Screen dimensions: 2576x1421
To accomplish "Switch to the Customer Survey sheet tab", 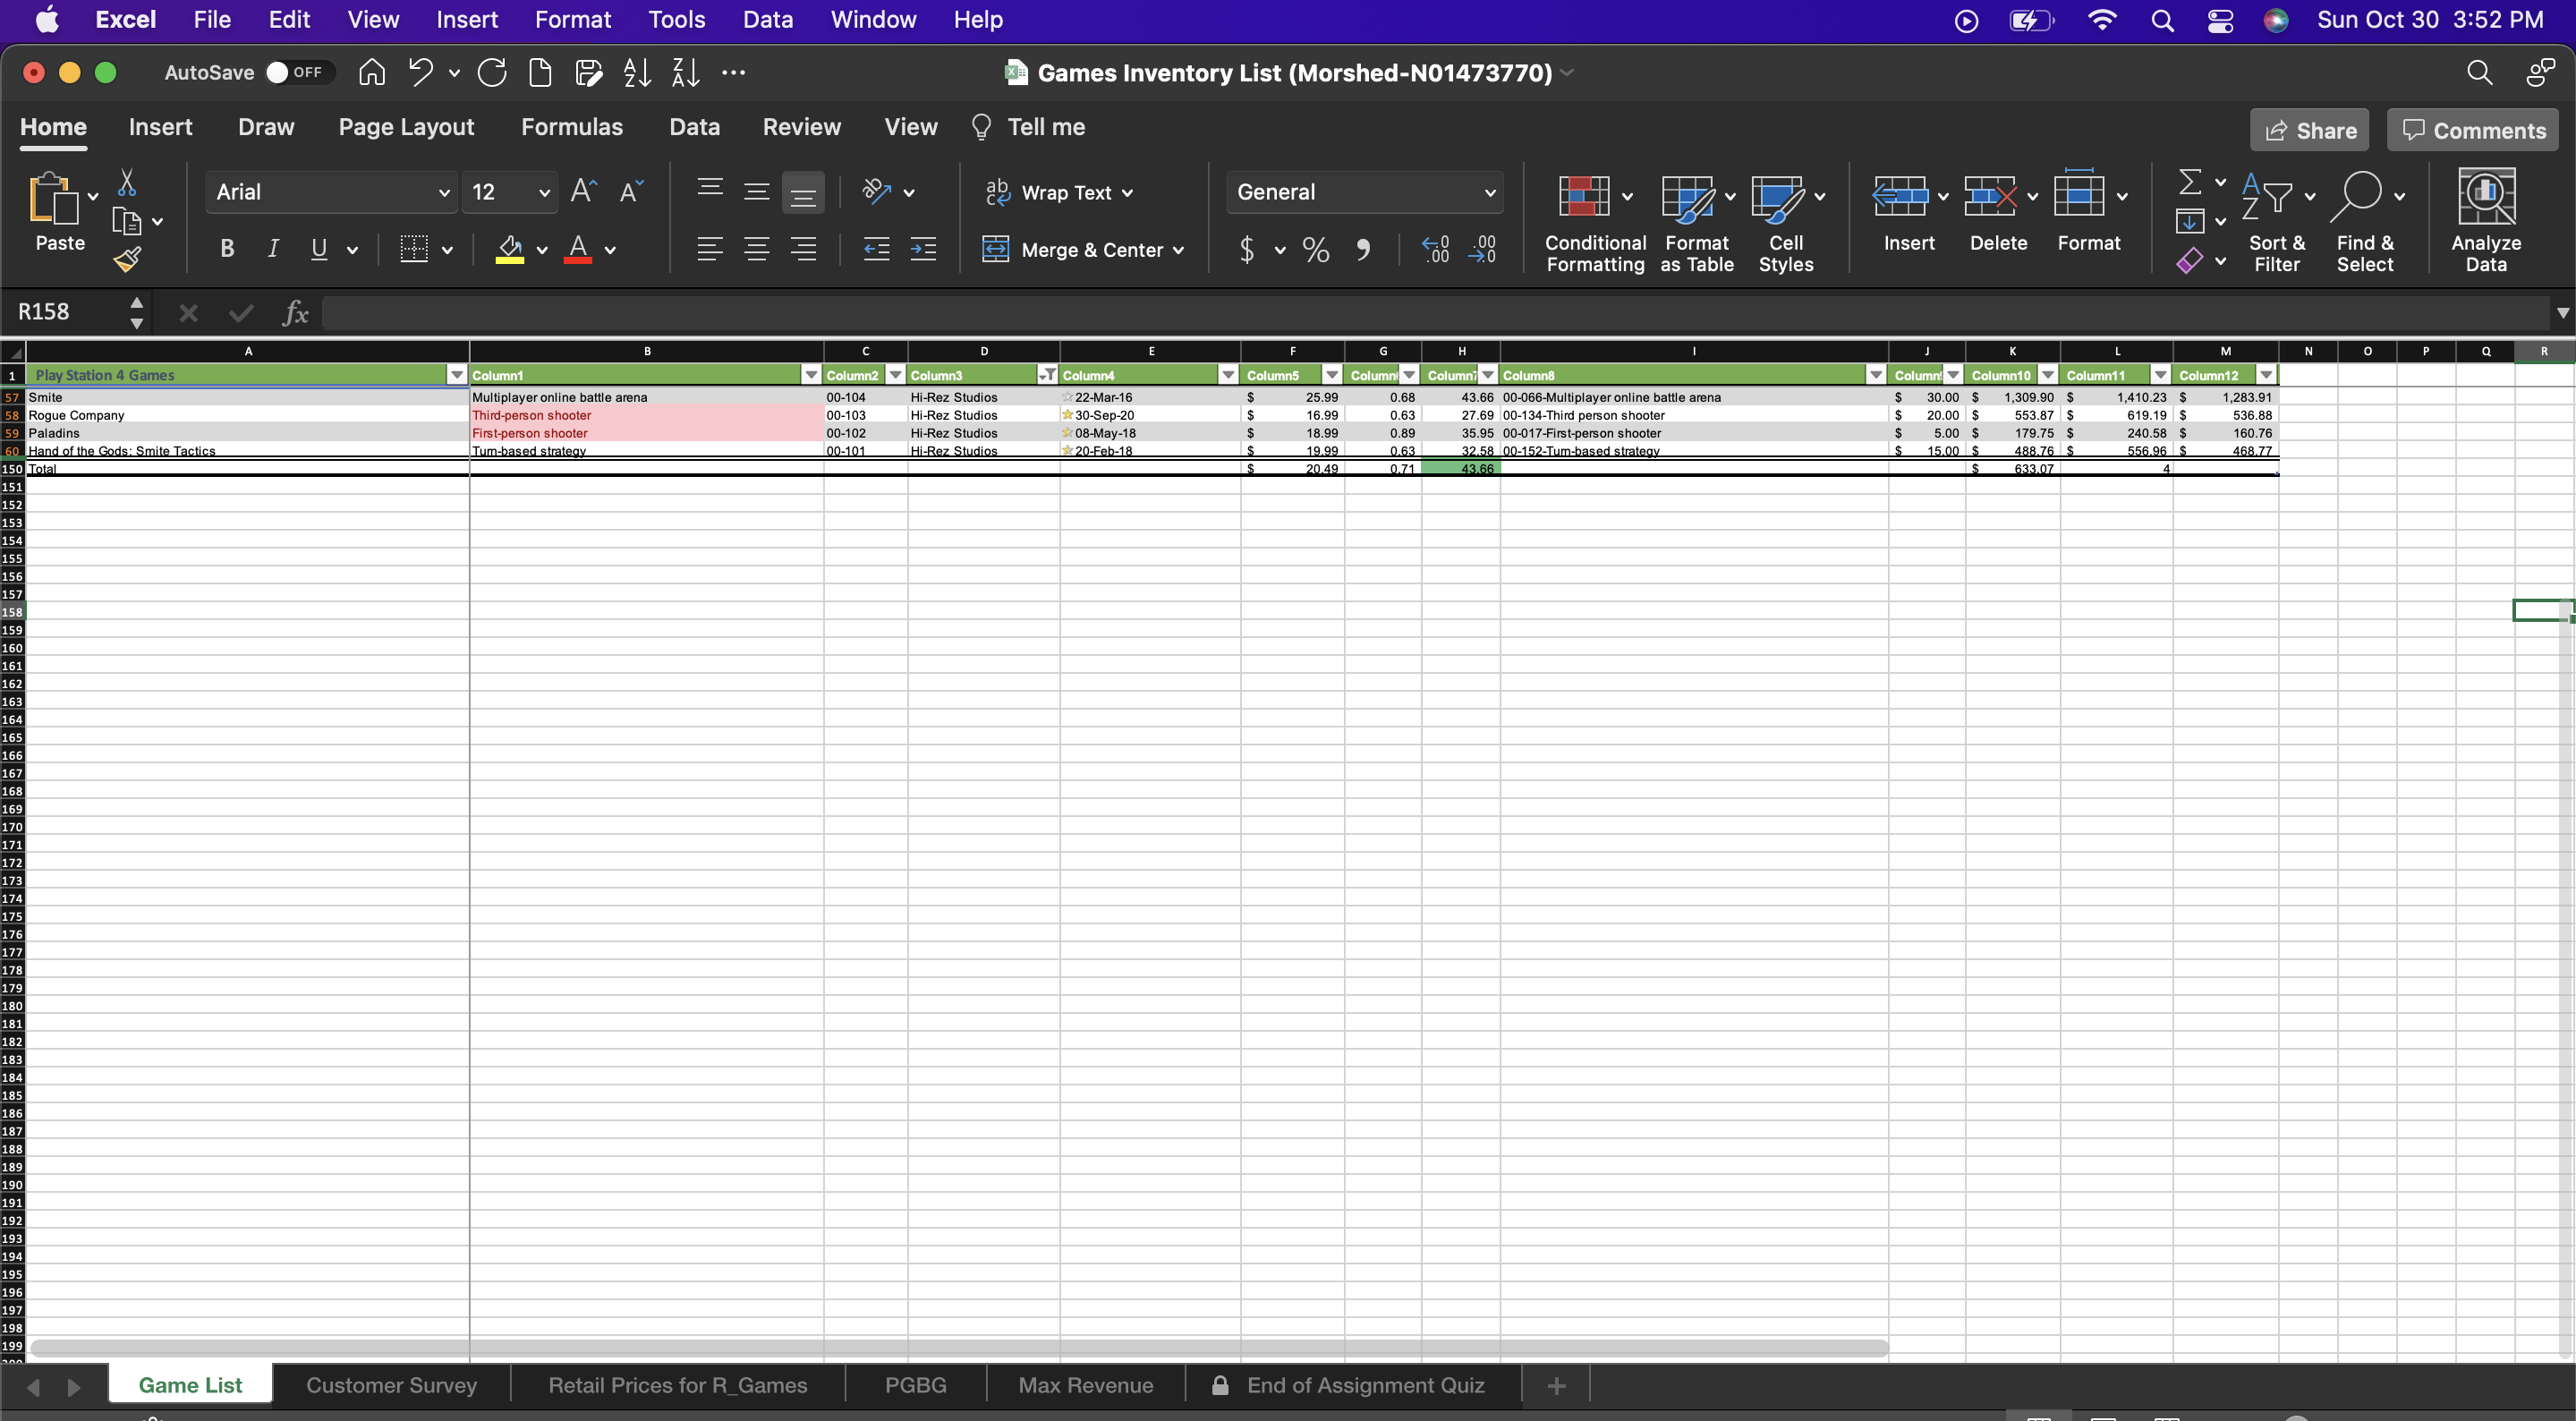I will 391,1385.
